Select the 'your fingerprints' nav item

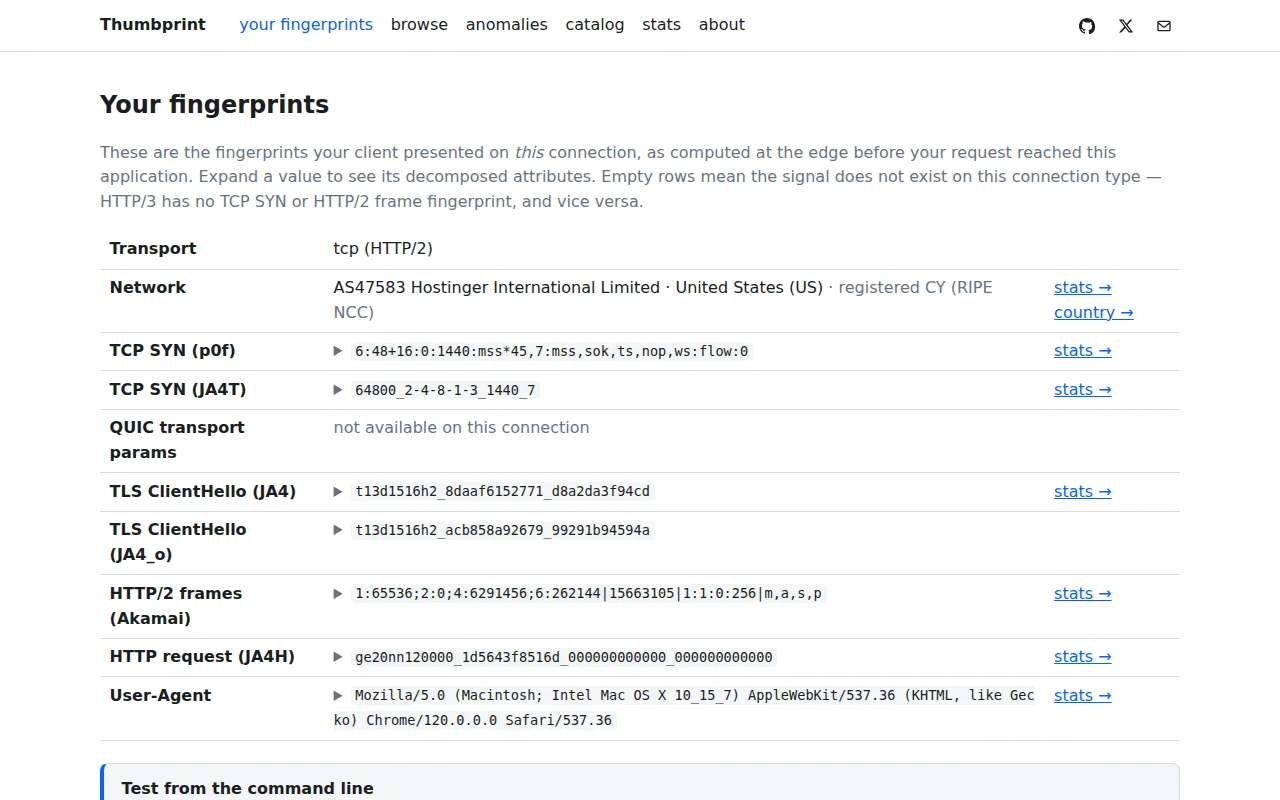pyautogui.click(x=306, y=25)
